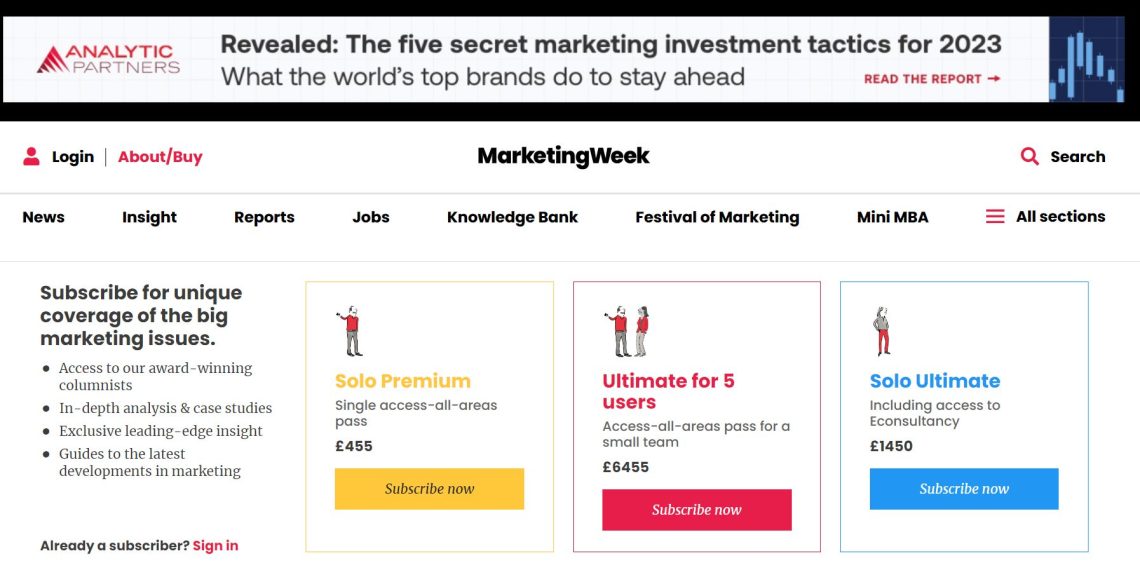Expand the All sections menu
1140x570 pixels.
click(x=1060, y=216)
